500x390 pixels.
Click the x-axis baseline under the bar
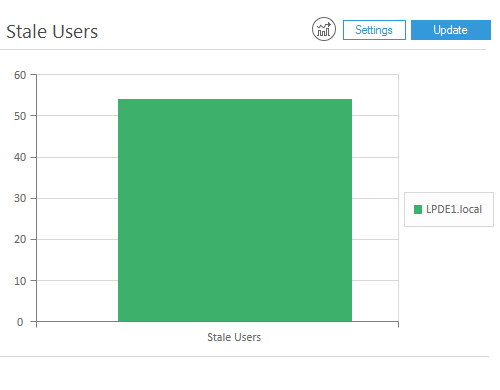pos(235,322)
